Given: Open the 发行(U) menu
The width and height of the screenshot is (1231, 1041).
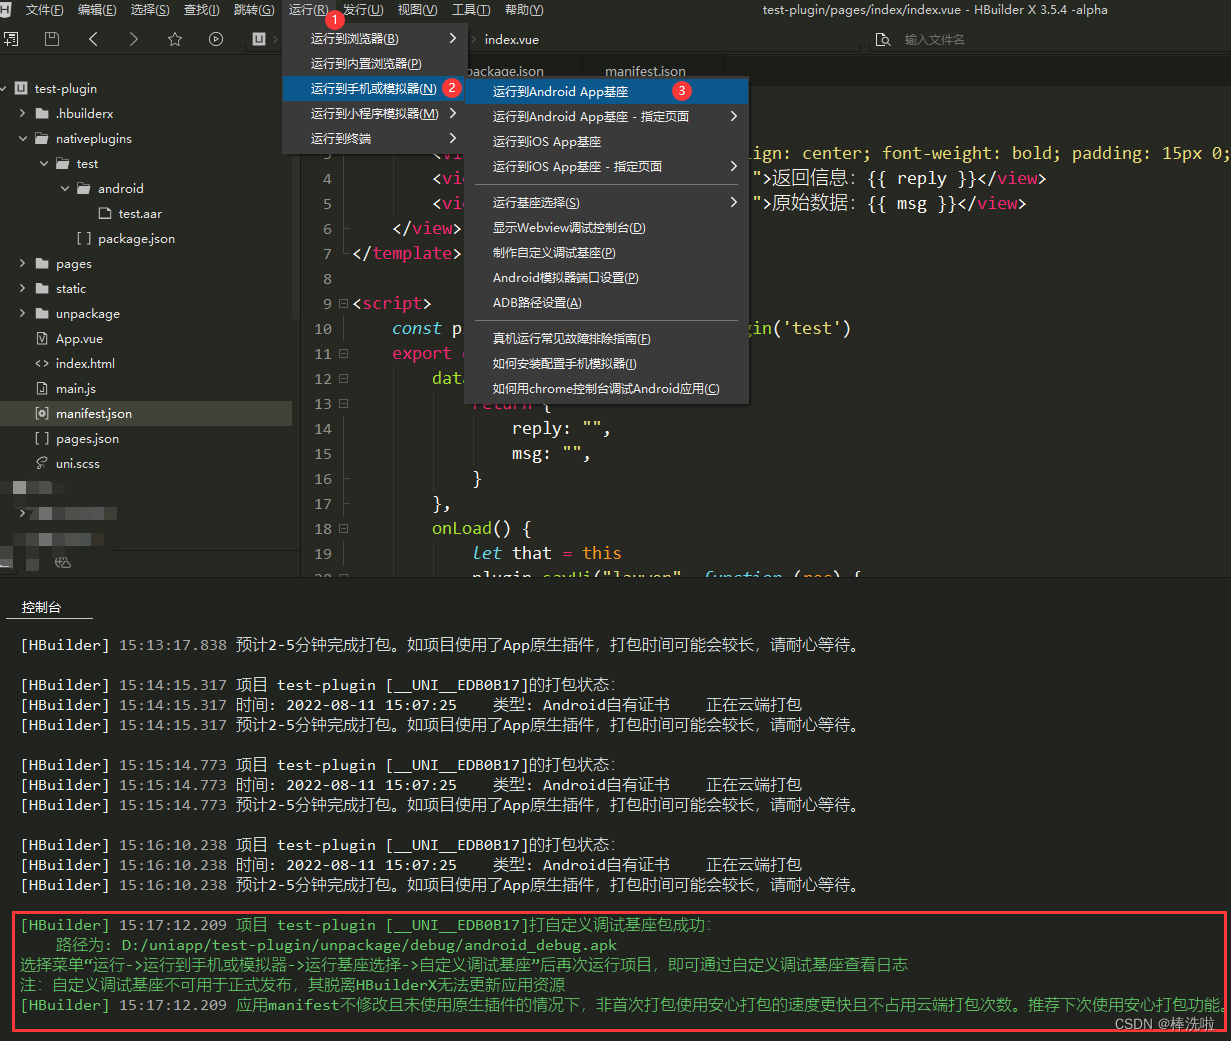Looking at the screenshot, I should 362,10.
